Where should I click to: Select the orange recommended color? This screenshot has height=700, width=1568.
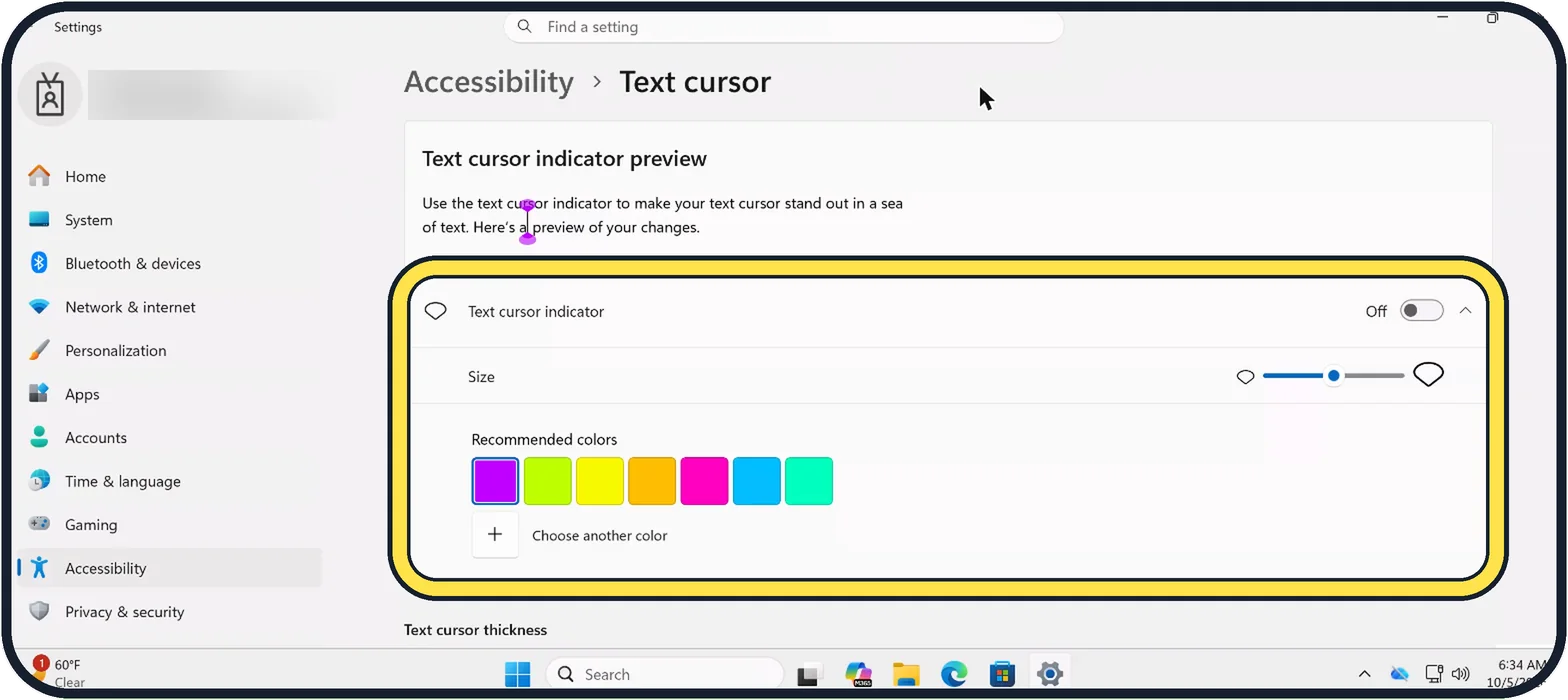(x=651, y=481)
